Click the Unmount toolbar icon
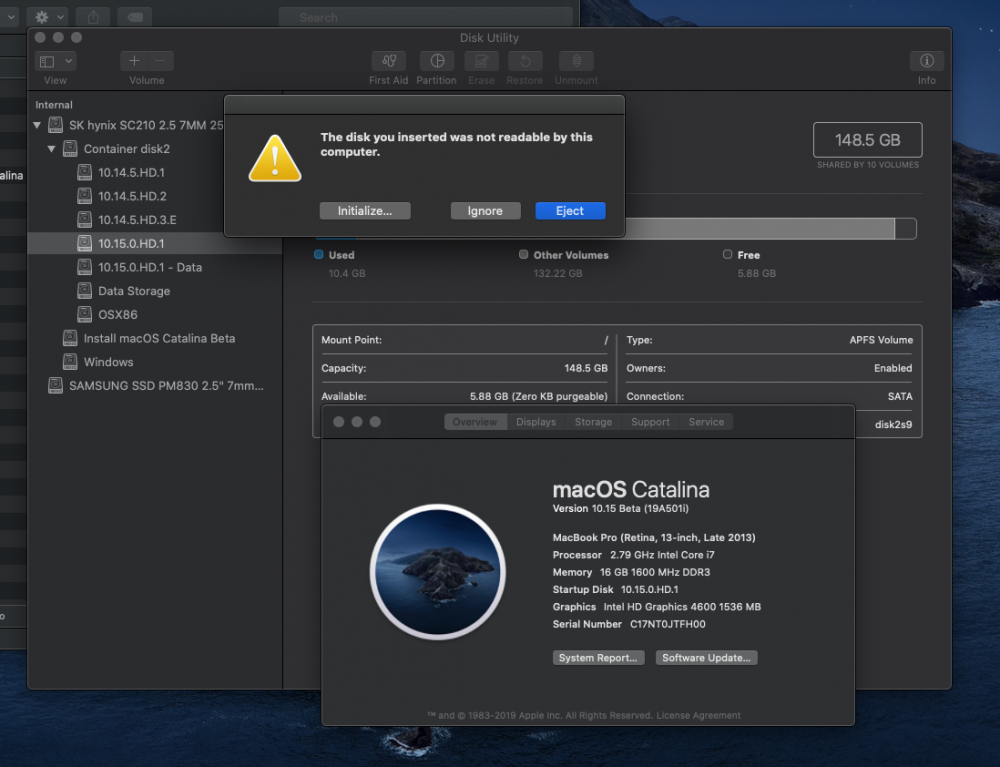This screenshot has width=1000, height=767. point(576,61)
